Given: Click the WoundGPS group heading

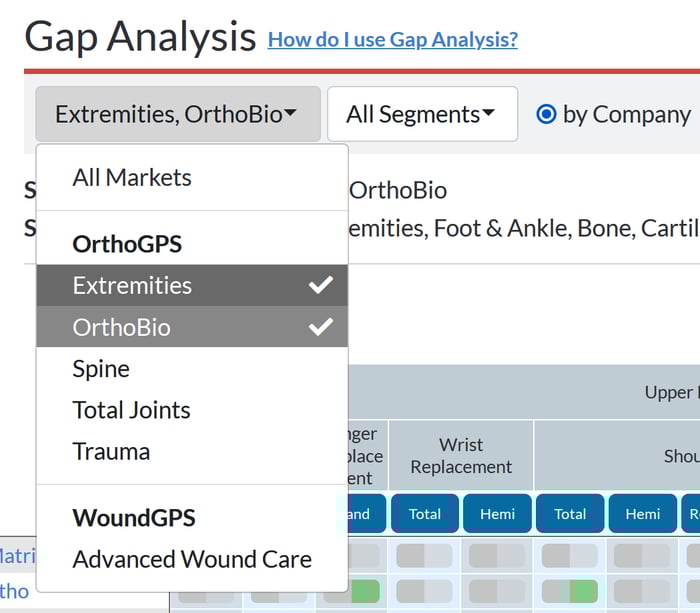Looking at the screenshot, I should pos(133,517).
